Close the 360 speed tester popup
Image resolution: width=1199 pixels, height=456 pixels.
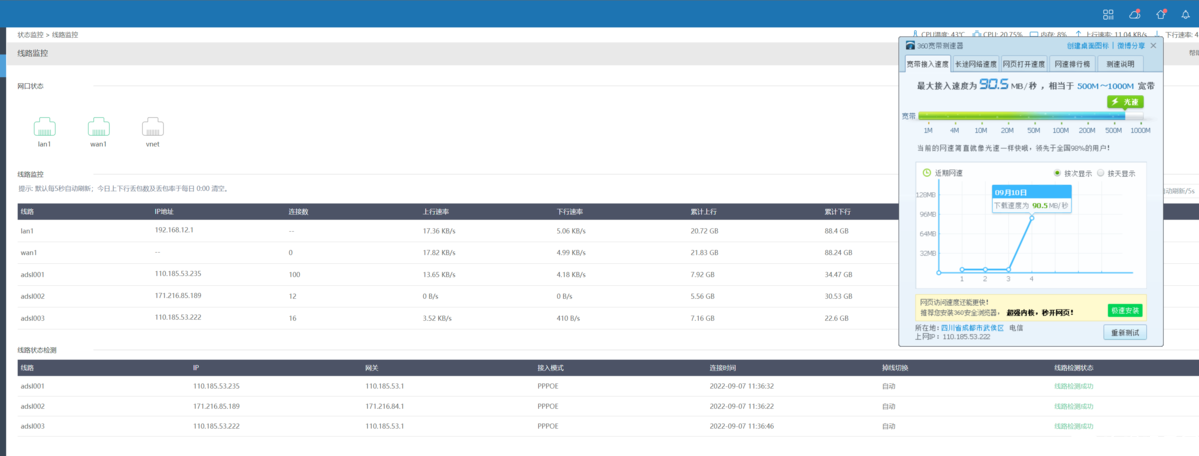1153,46
